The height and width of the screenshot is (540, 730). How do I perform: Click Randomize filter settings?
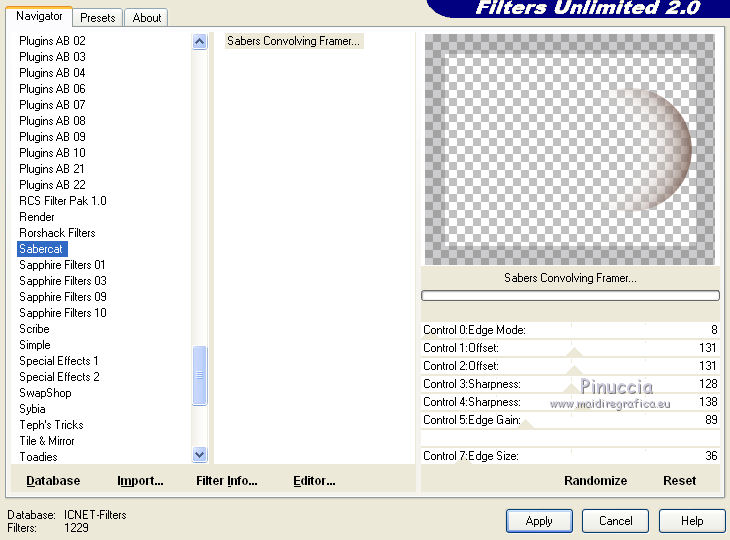click(x=595, y=480)
